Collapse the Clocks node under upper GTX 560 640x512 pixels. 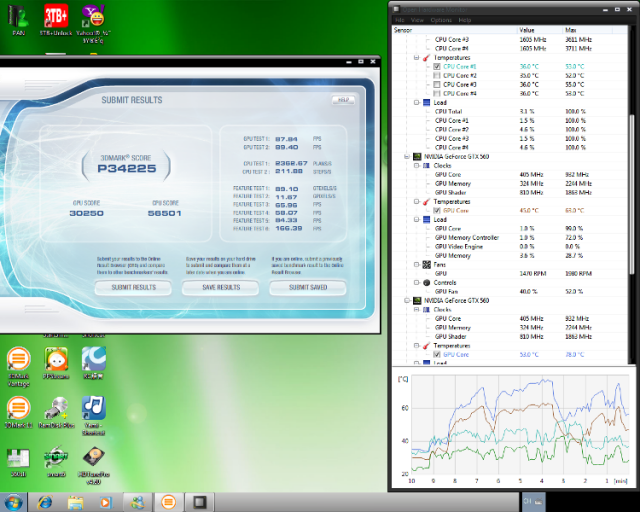(416, 165)
